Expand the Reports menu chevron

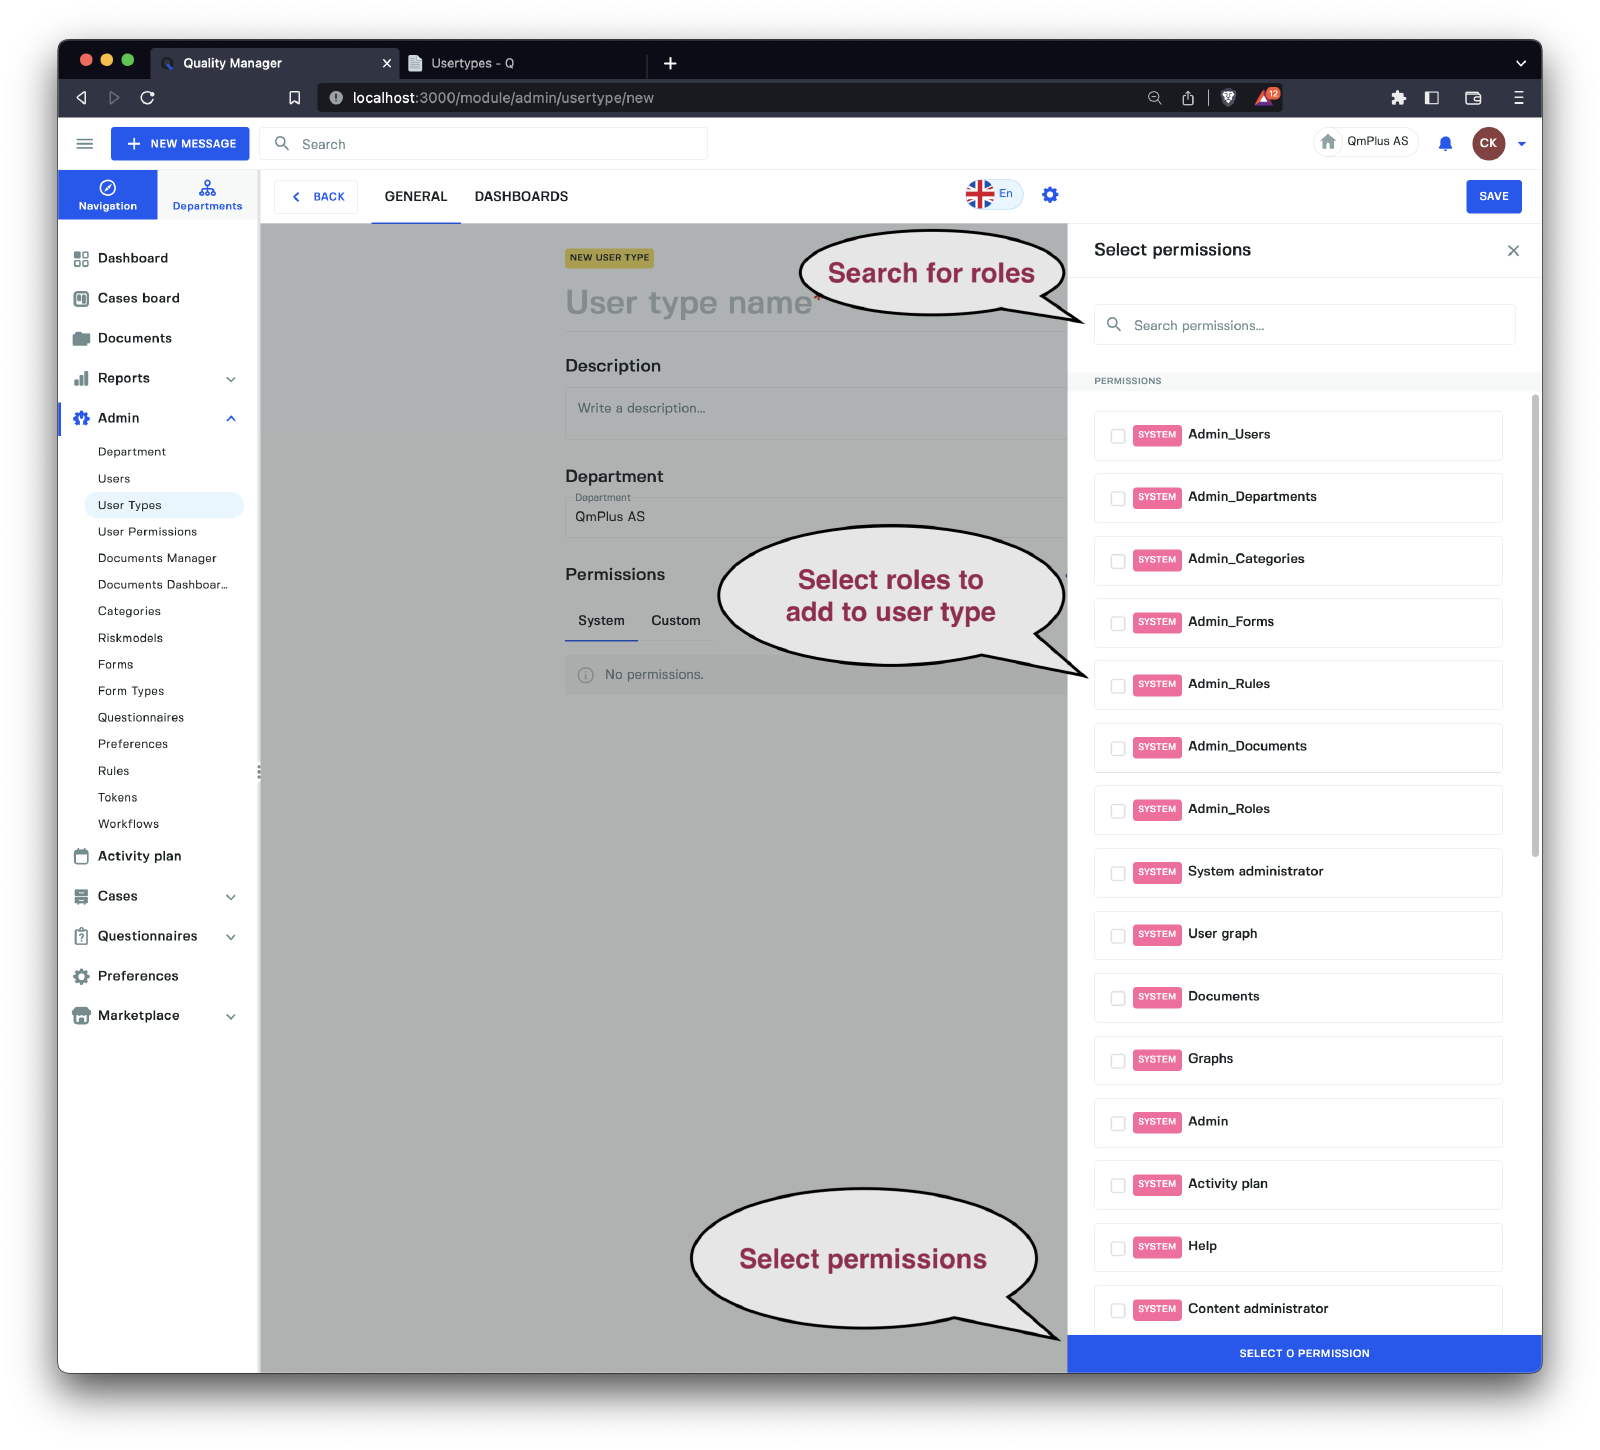(x=231, y=379)
